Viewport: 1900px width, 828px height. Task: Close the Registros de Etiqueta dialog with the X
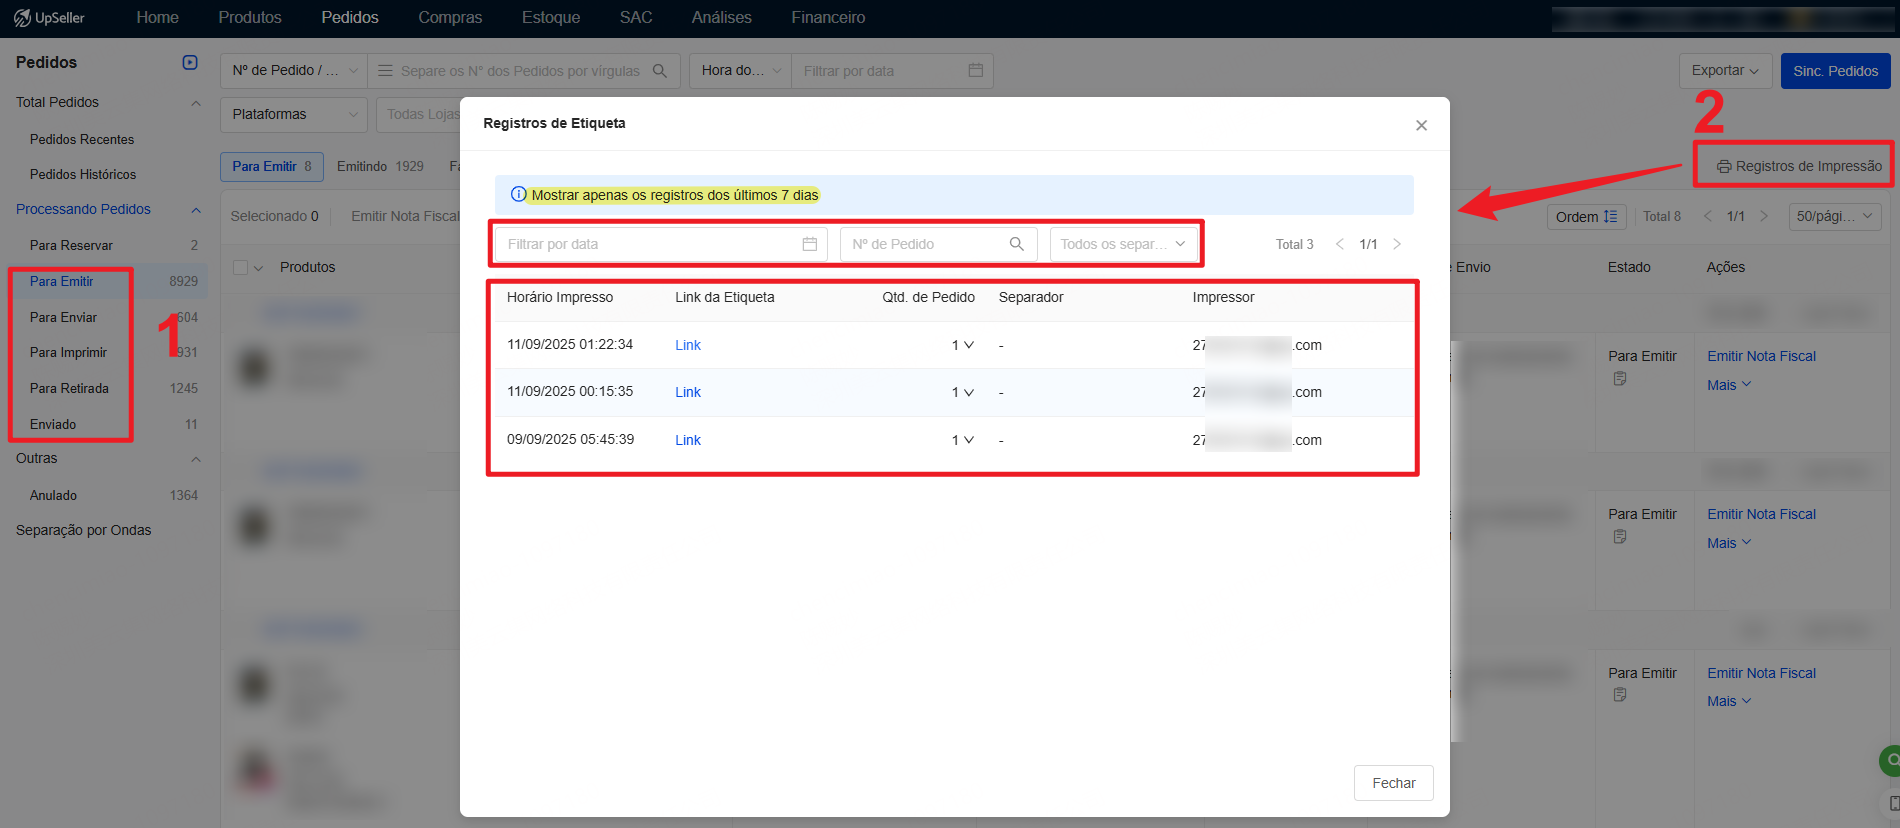1421,125
